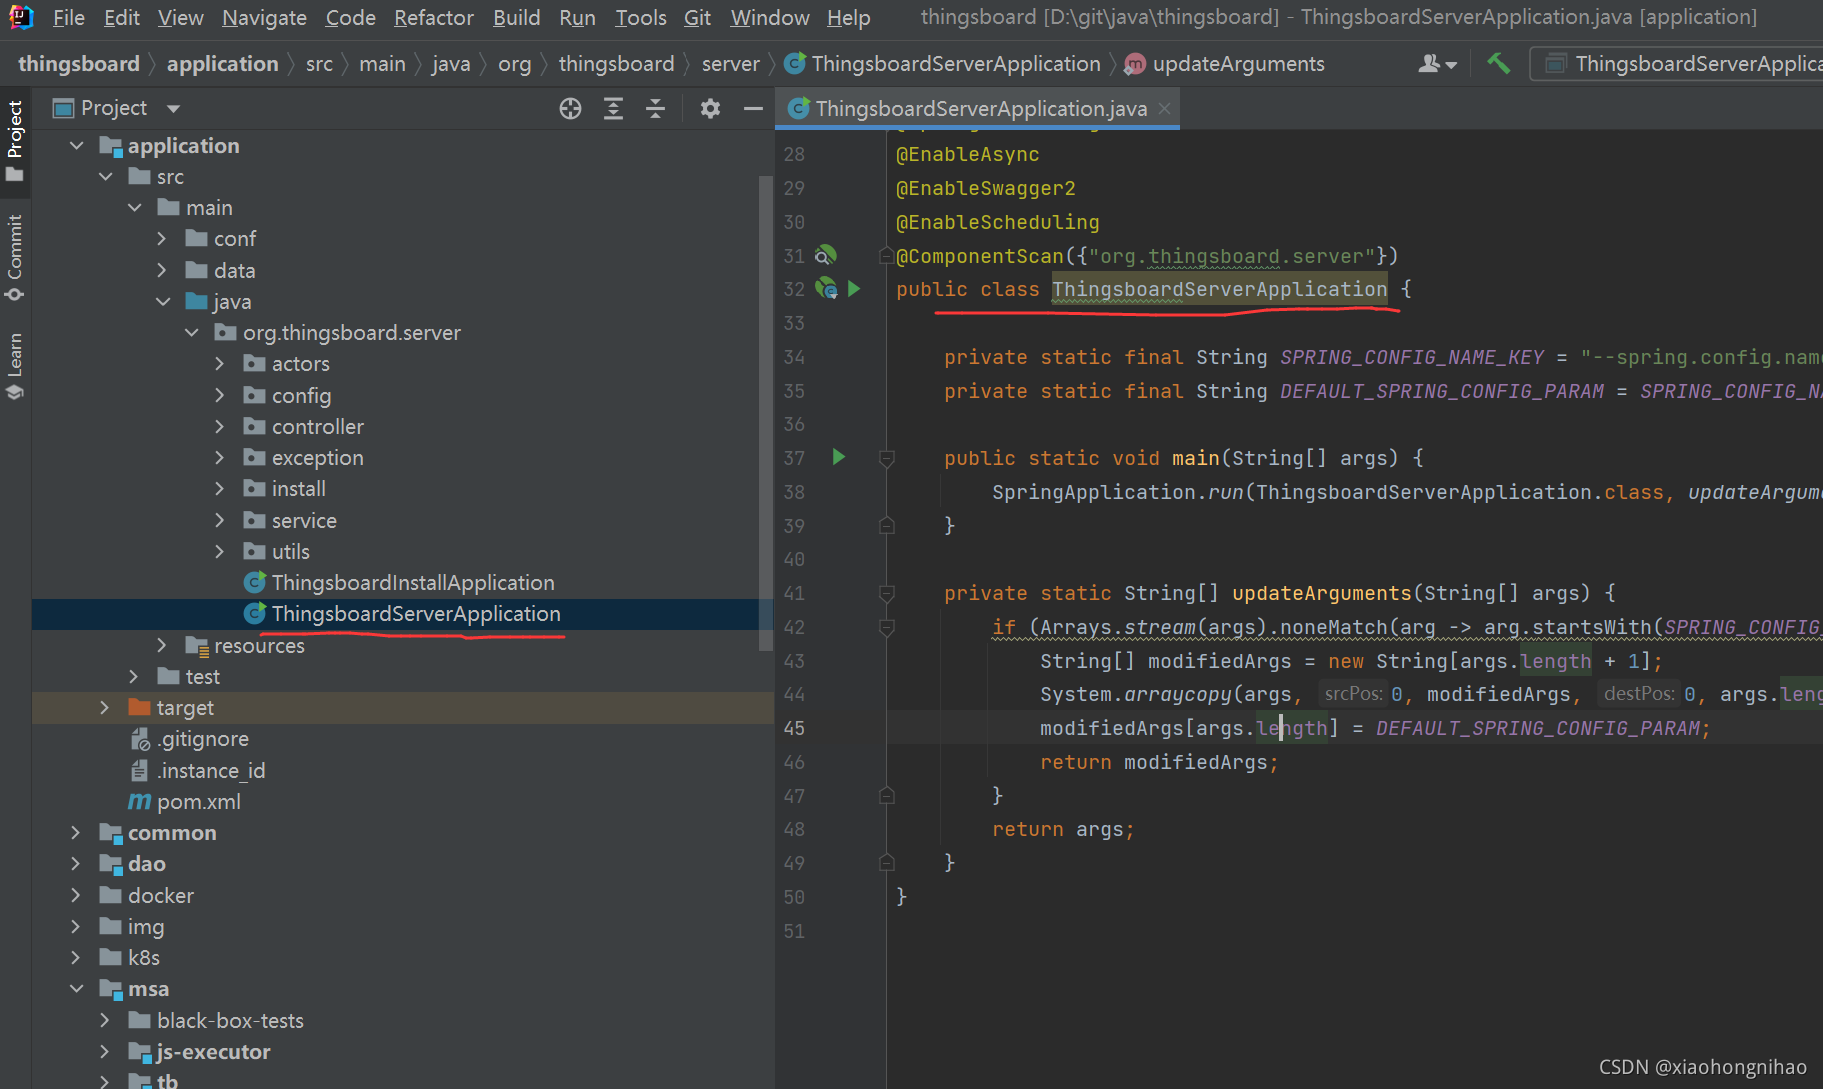Click updateArguments breadcrumb
This screenshot has width=1823, height=1089.
[x=1226, y=64]
